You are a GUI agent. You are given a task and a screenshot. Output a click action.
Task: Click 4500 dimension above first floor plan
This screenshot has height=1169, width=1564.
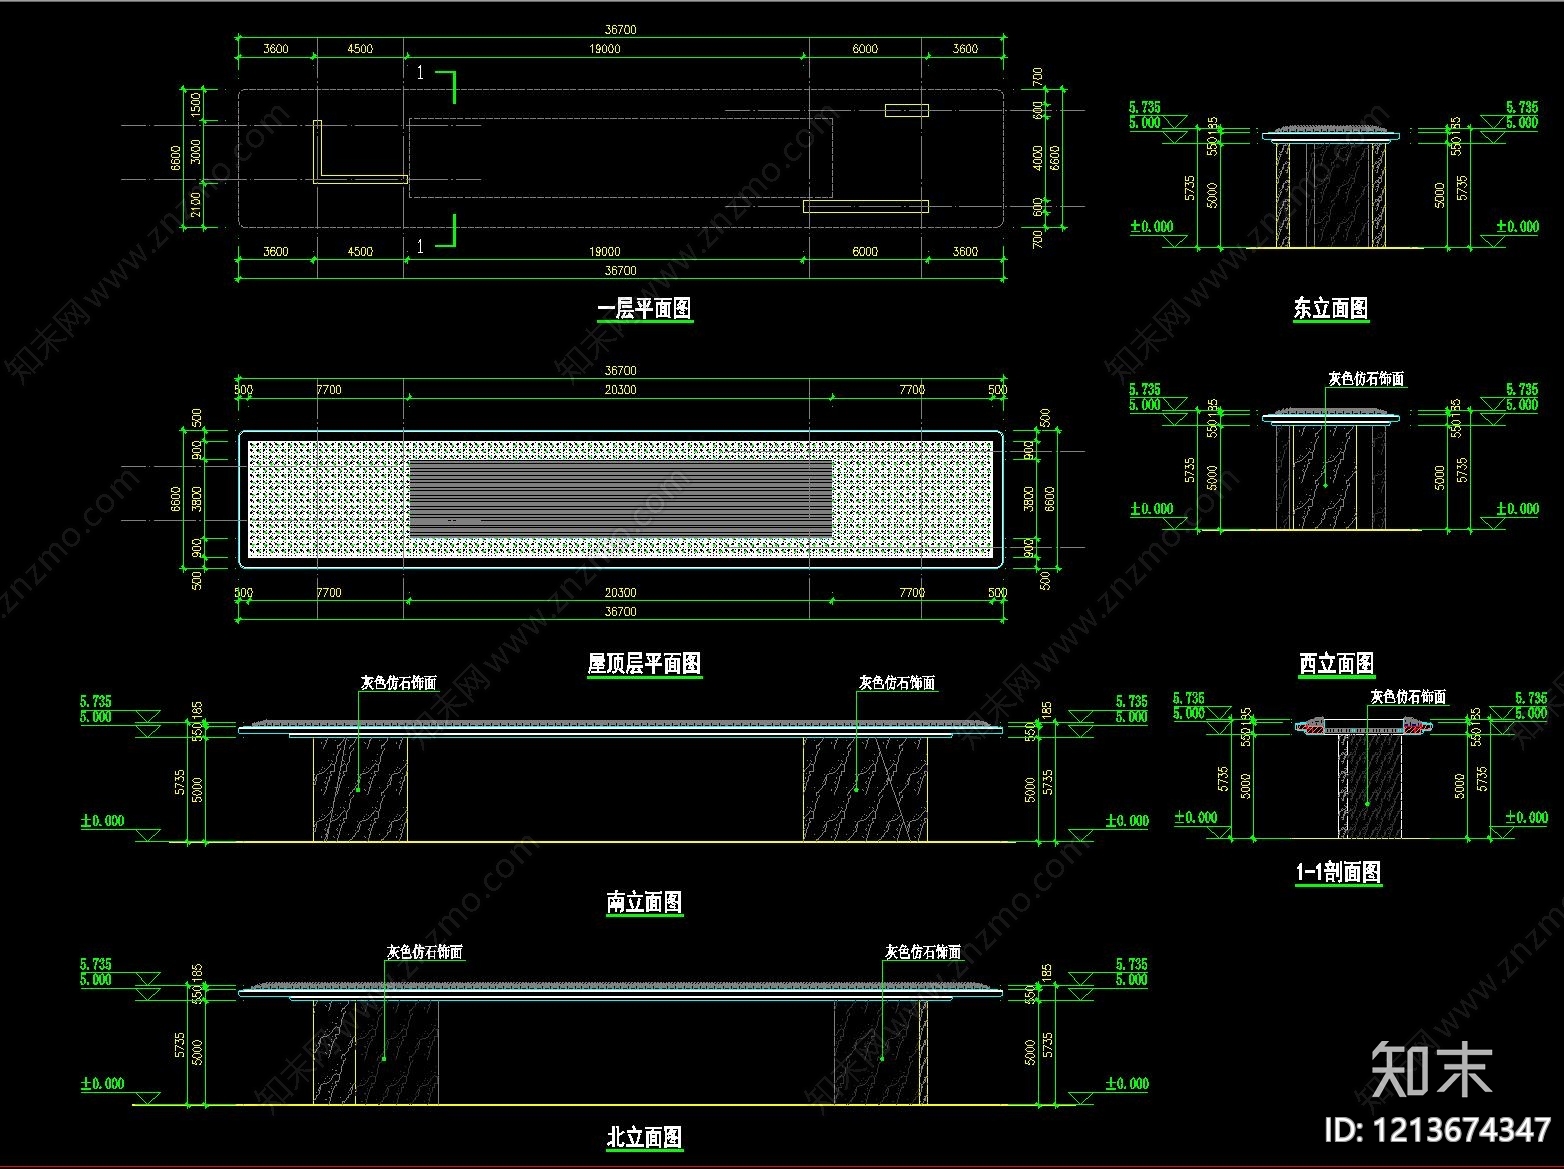[360, 48]
